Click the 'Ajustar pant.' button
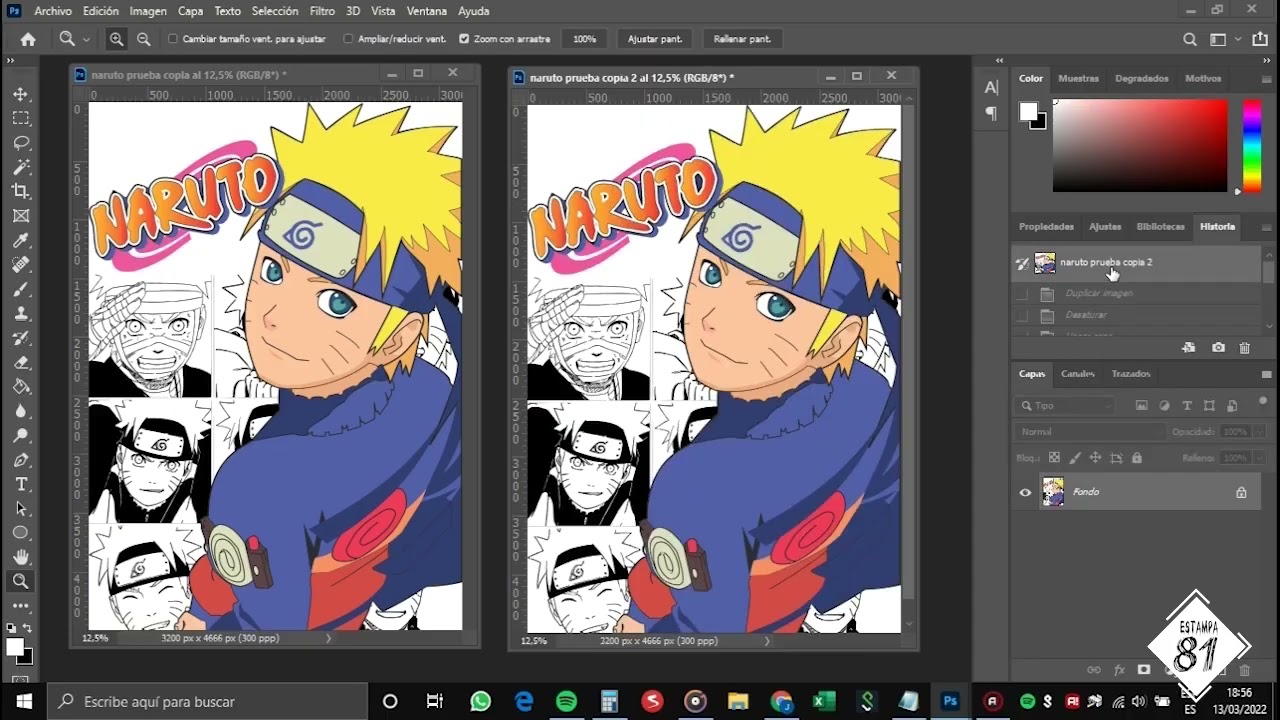 coord(655,39)
